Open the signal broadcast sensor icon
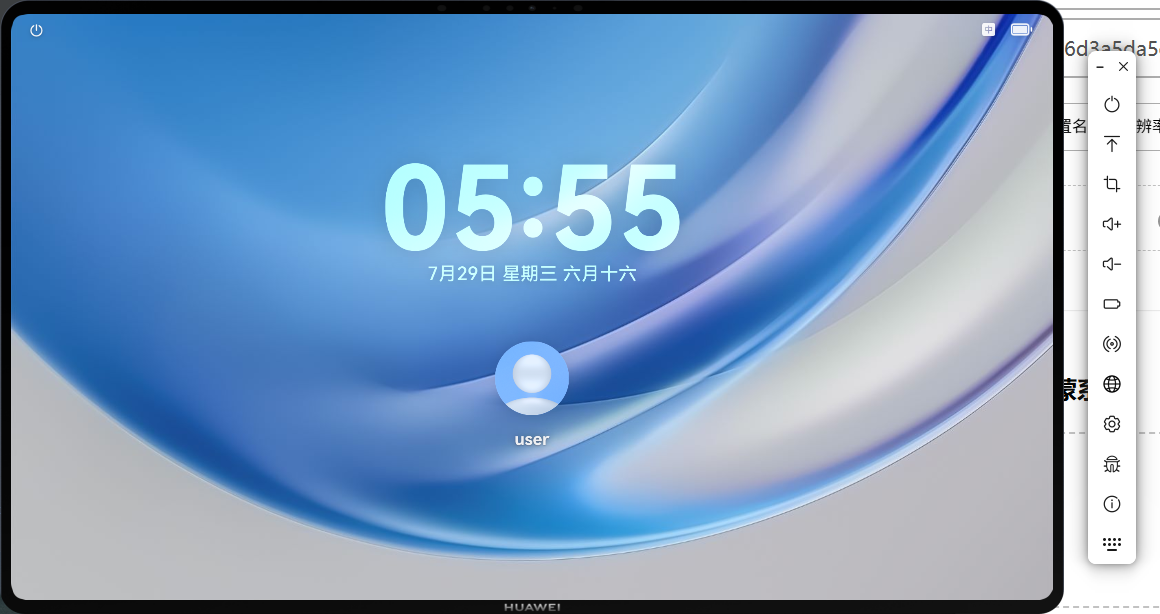 pos(1112,344)
